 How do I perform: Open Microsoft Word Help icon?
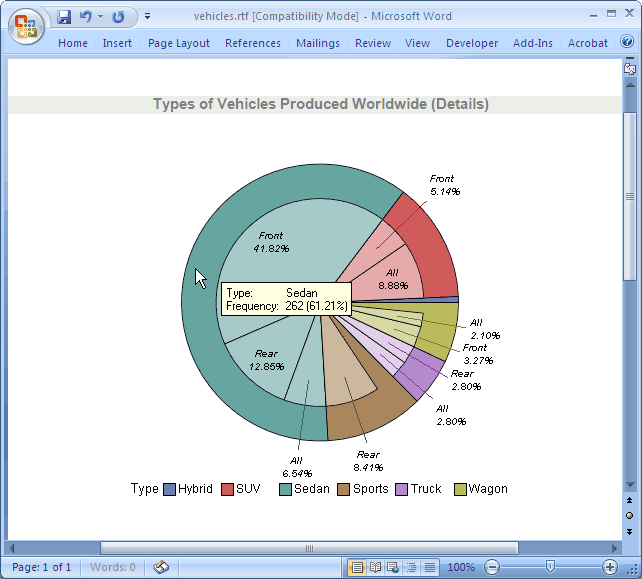pyautogui.click(x=627, y=42)
